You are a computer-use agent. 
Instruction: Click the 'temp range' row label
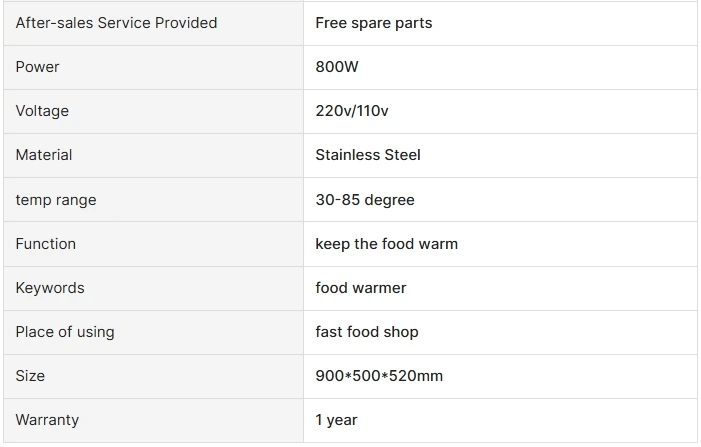[56, 200]
